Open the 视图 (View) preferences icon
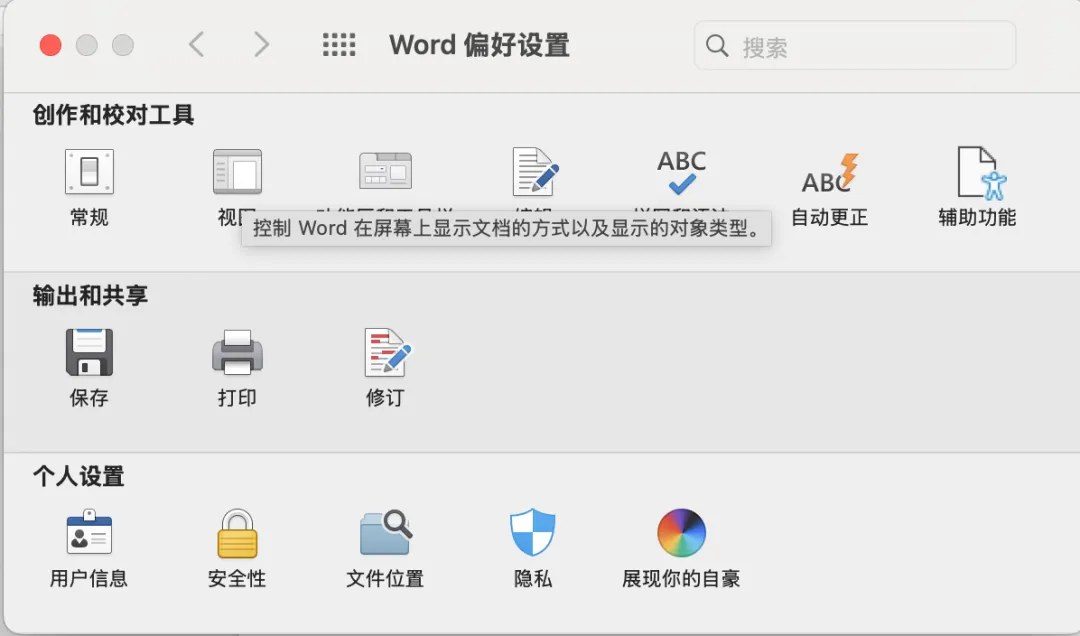The height and width of the screenshot is (636, 1080). coord(237,172)
